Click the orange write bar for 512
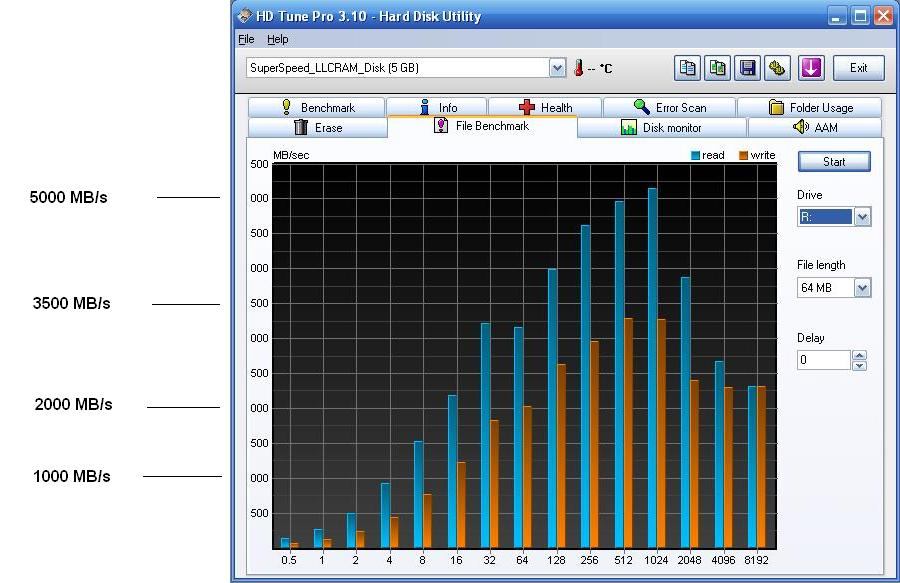This screenshot has width=900, height=583. pos(628,433)
